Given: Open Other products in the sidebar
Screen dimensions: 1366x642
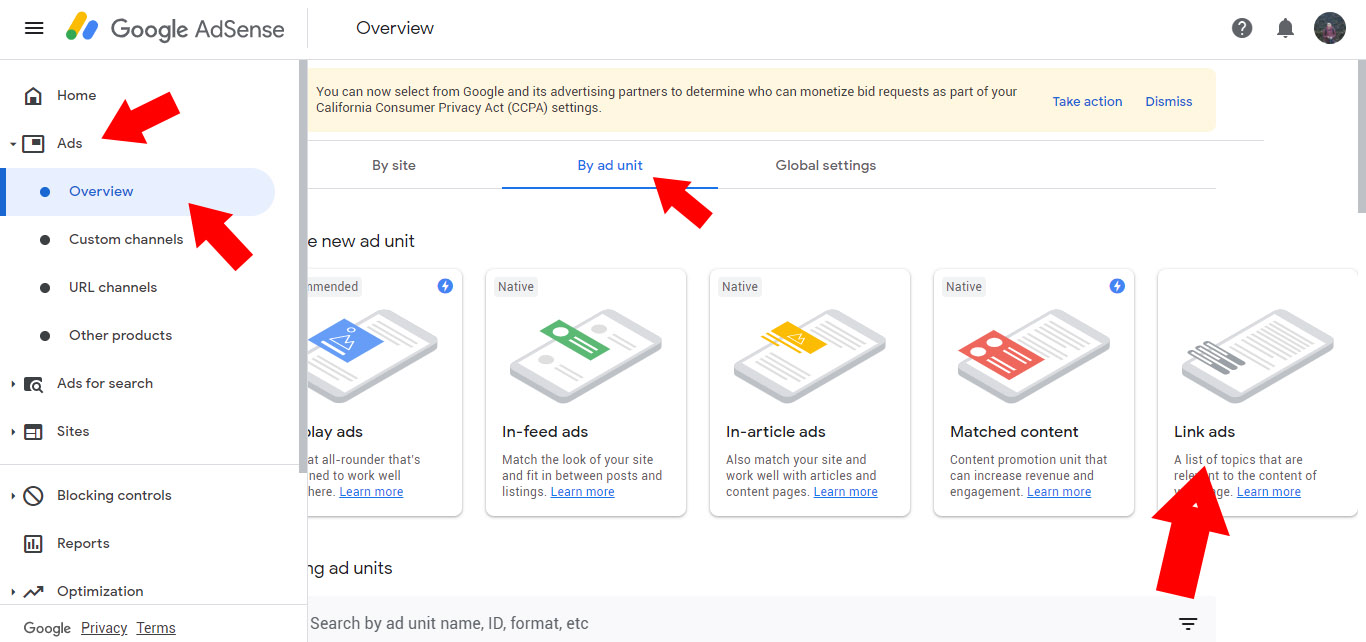Looking at the screenshot, I should (x=120, y=336).
